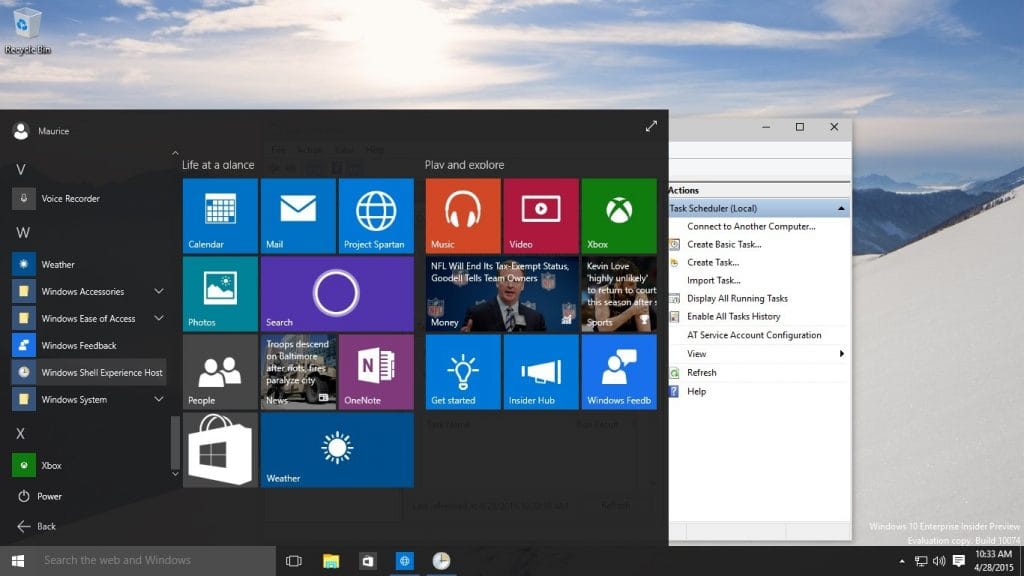The height and width of the screenshot is (576, 1024).
Task: Click Create Basic Task in the Actions pane
Action: point(722,243)
